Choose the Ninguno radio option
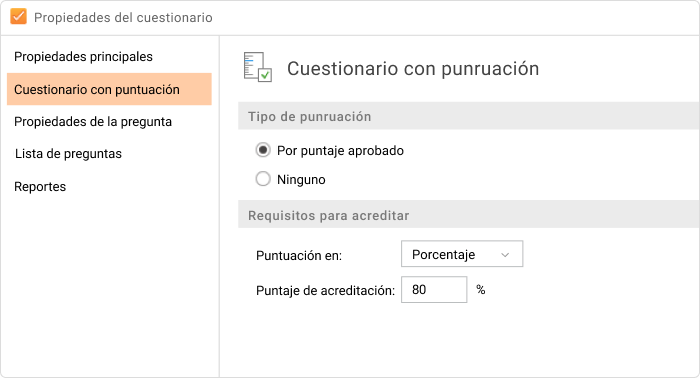This screenshot has width=700, height=378. click(263, 179)
